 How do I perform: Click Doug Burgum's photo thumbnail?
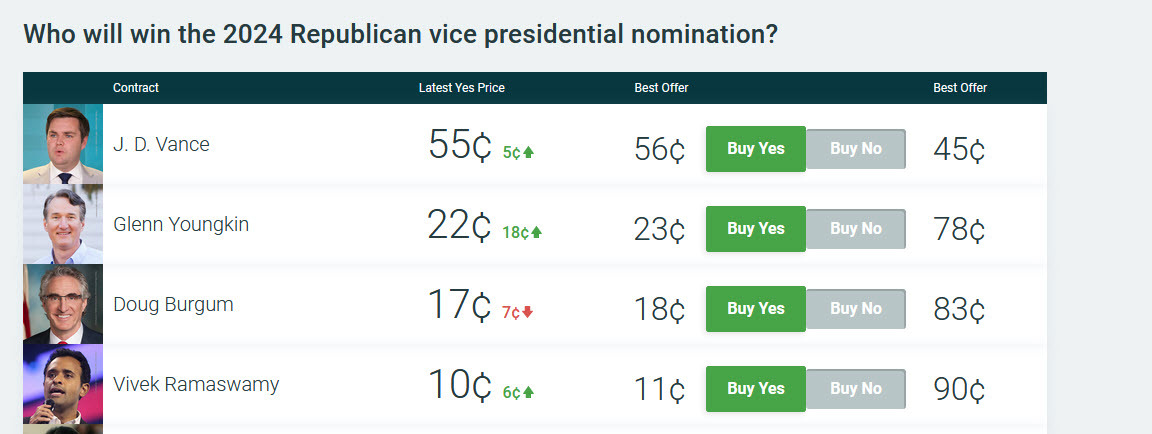point(62,304)
